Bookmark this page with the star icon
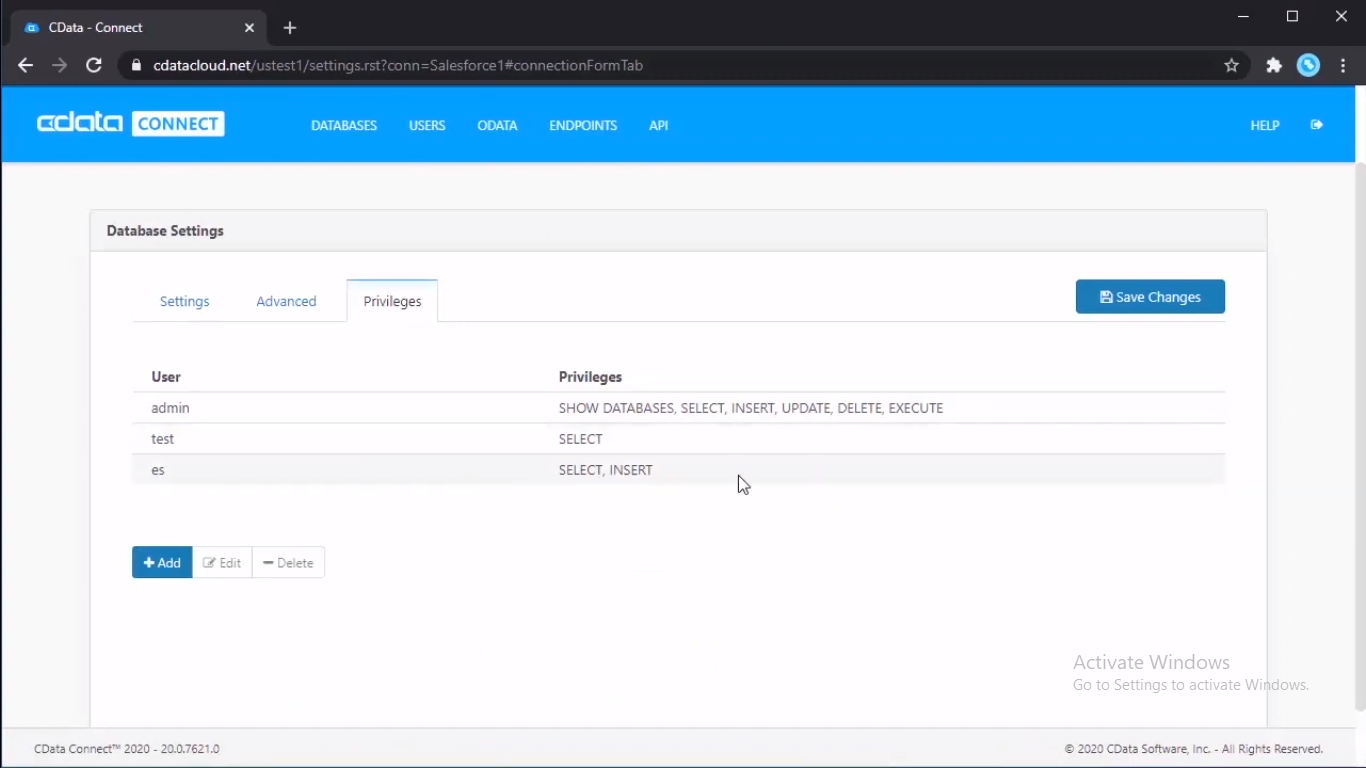 [x=1232, y=65]
